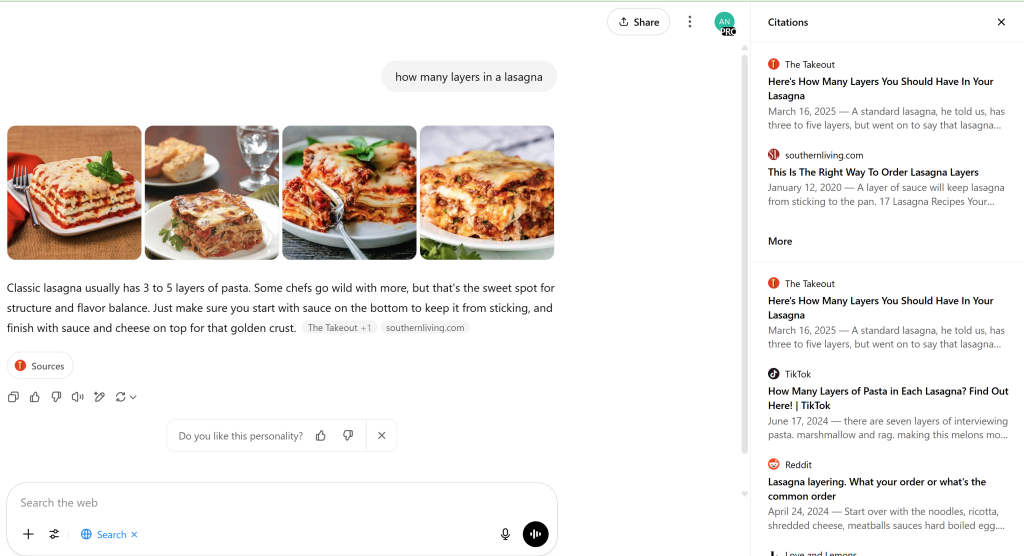Open Reddit 'Lasagna layering' citation
The height and width of the screenshot is (556, 1024).
pyautogui.click(x=877, y=489)
